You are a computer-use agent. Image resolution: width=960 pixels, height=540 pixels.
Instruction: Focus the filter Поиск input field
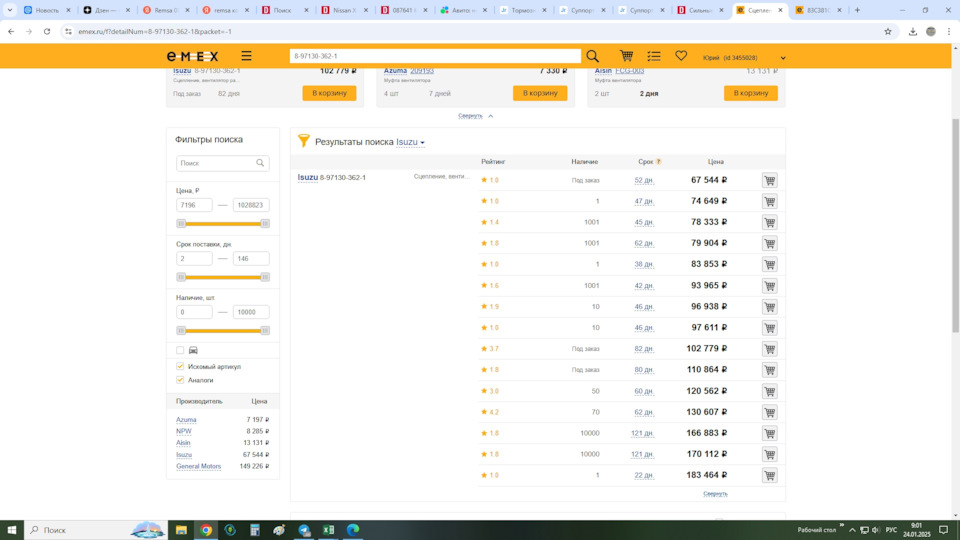(222, 163)
